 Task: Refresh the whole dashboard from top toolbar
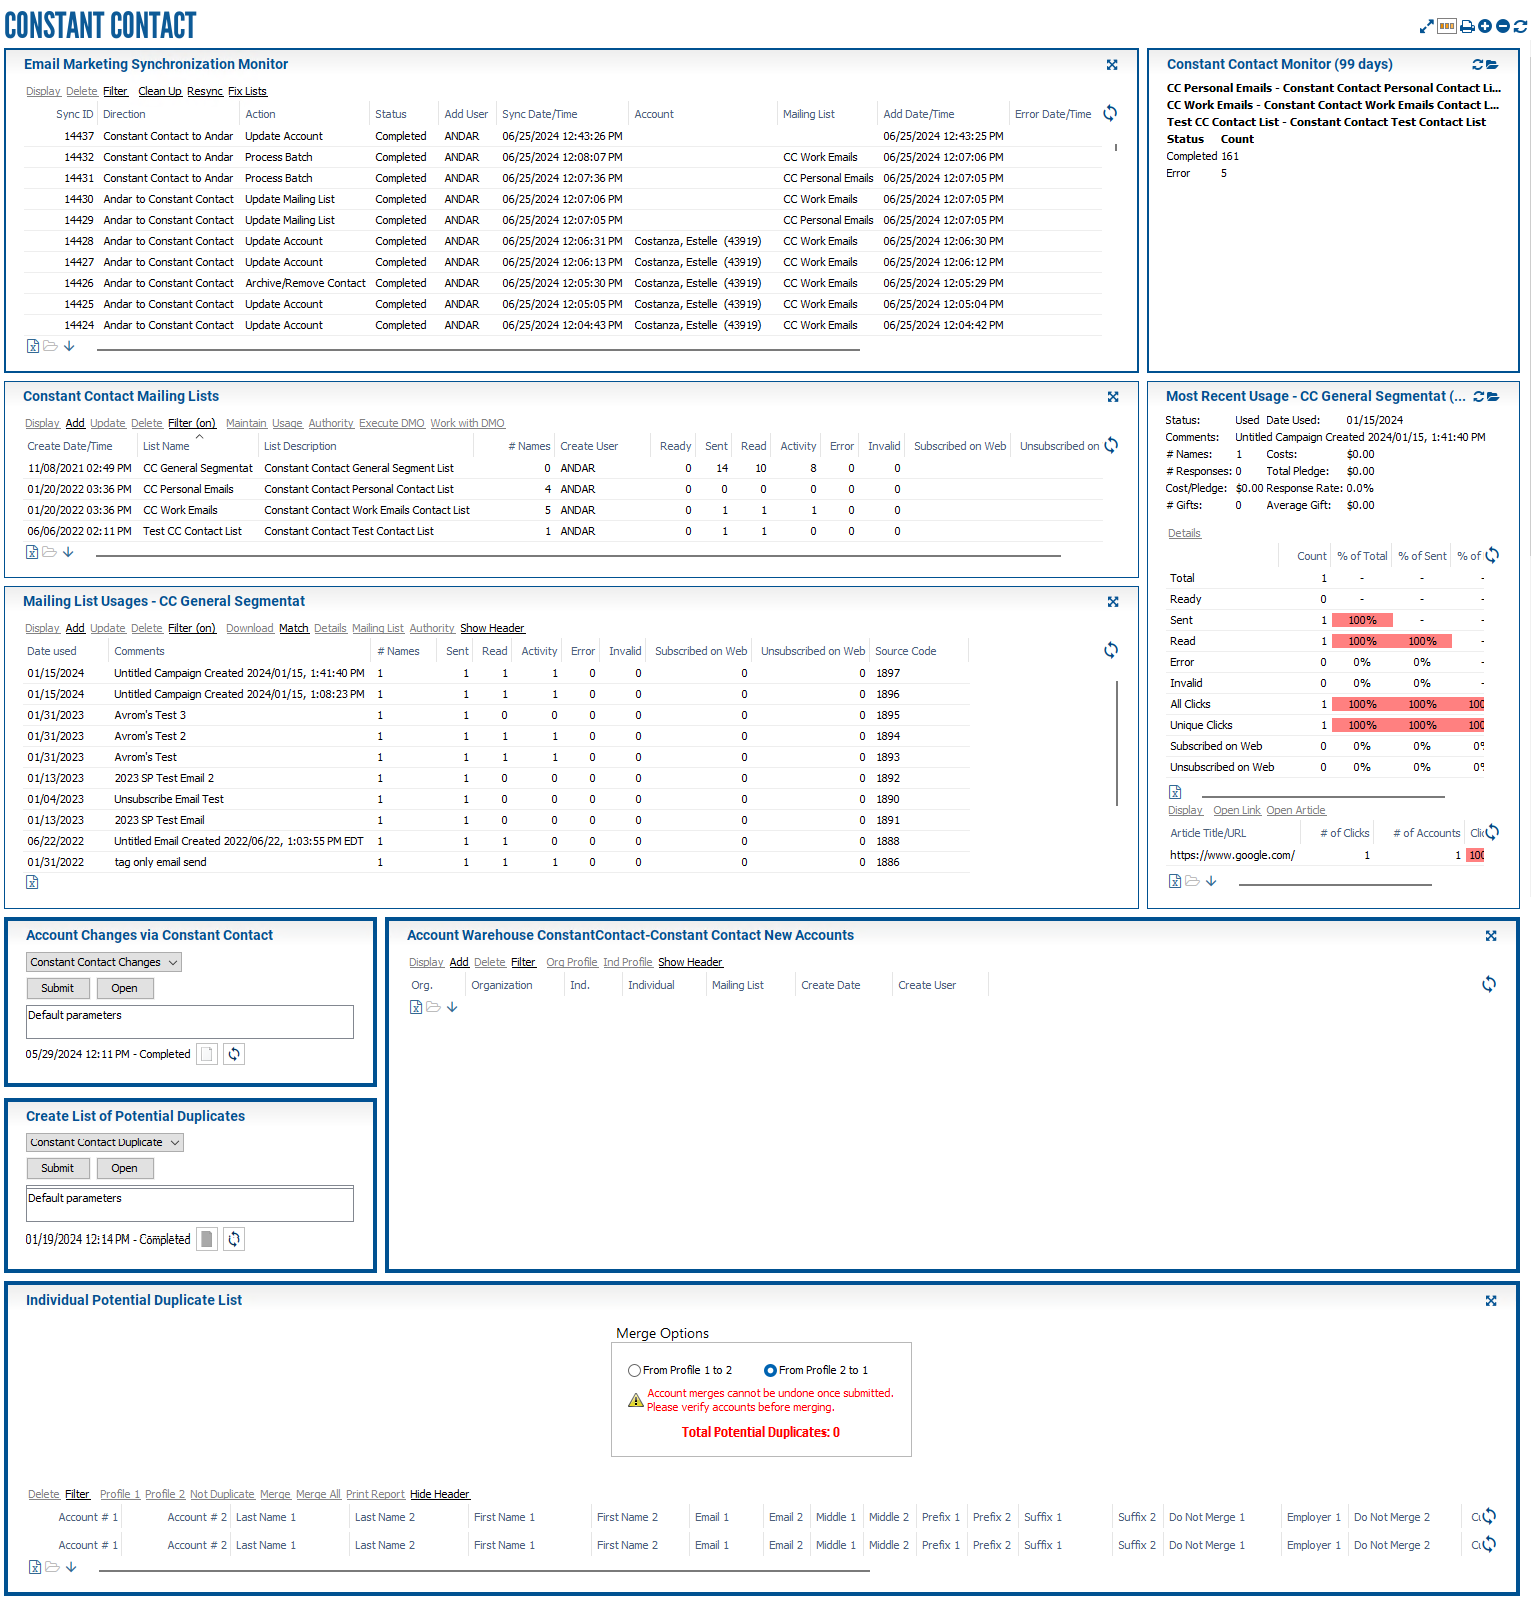tap(1520, 26)
